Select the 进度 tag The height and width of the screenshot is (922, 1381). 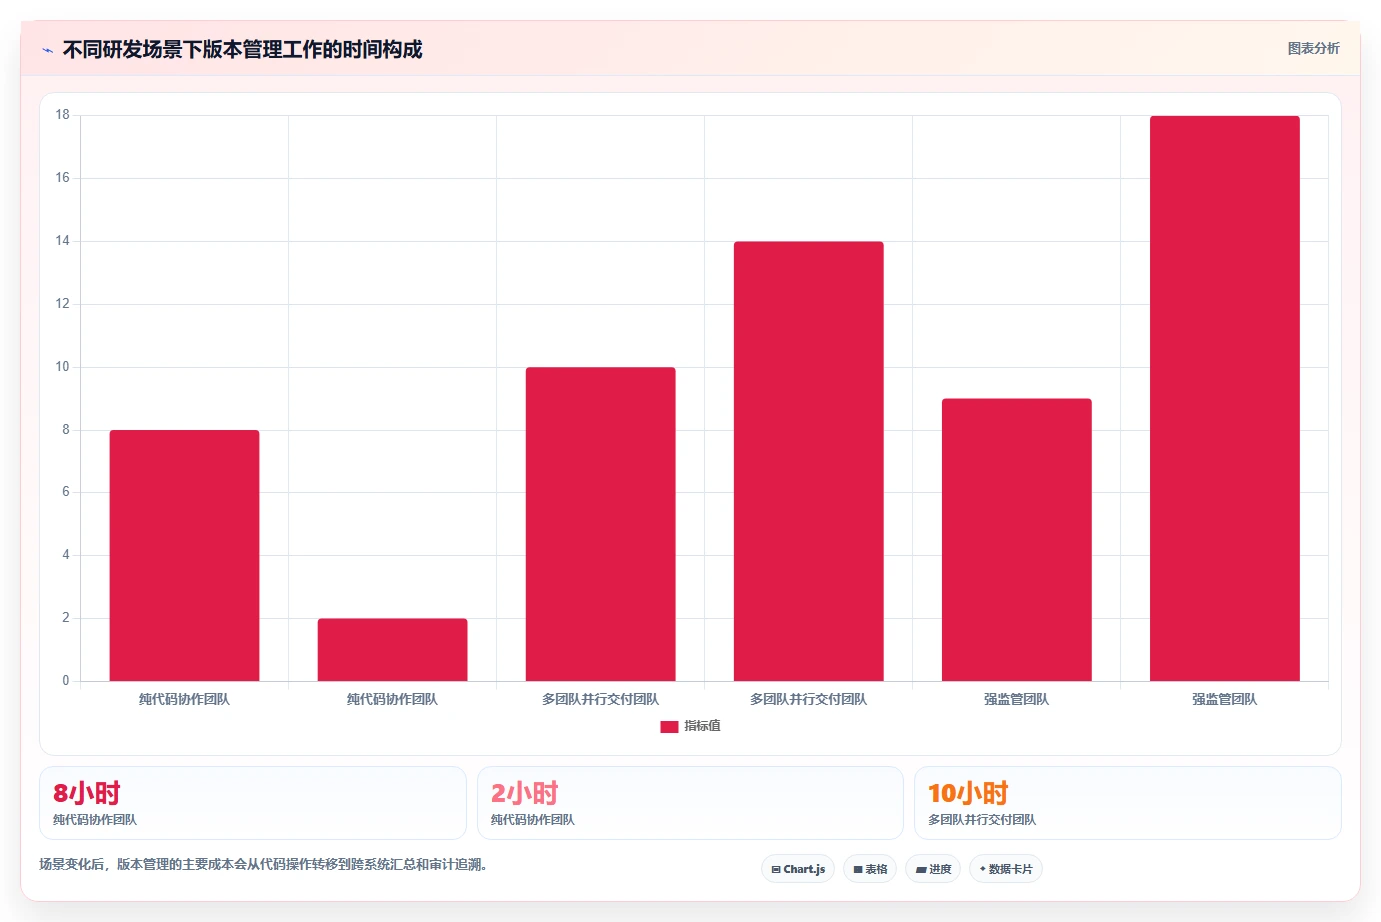933,869
